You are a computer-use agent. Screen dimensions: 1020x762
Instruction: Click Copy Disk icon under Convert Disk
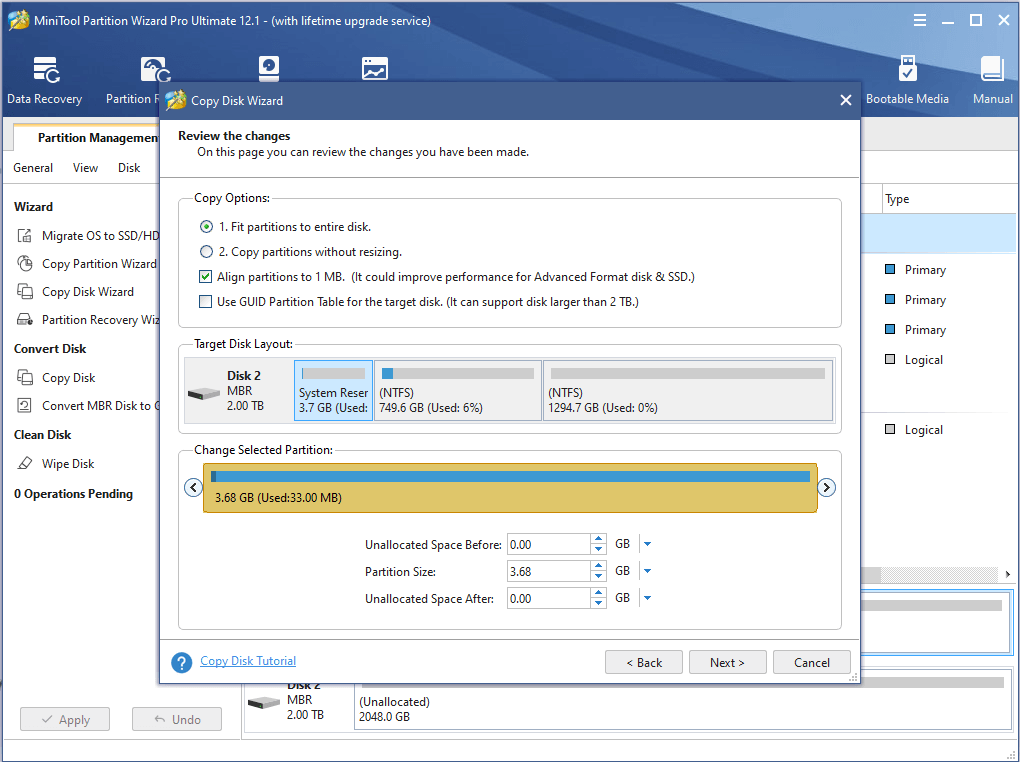click(x=25, y=377)
